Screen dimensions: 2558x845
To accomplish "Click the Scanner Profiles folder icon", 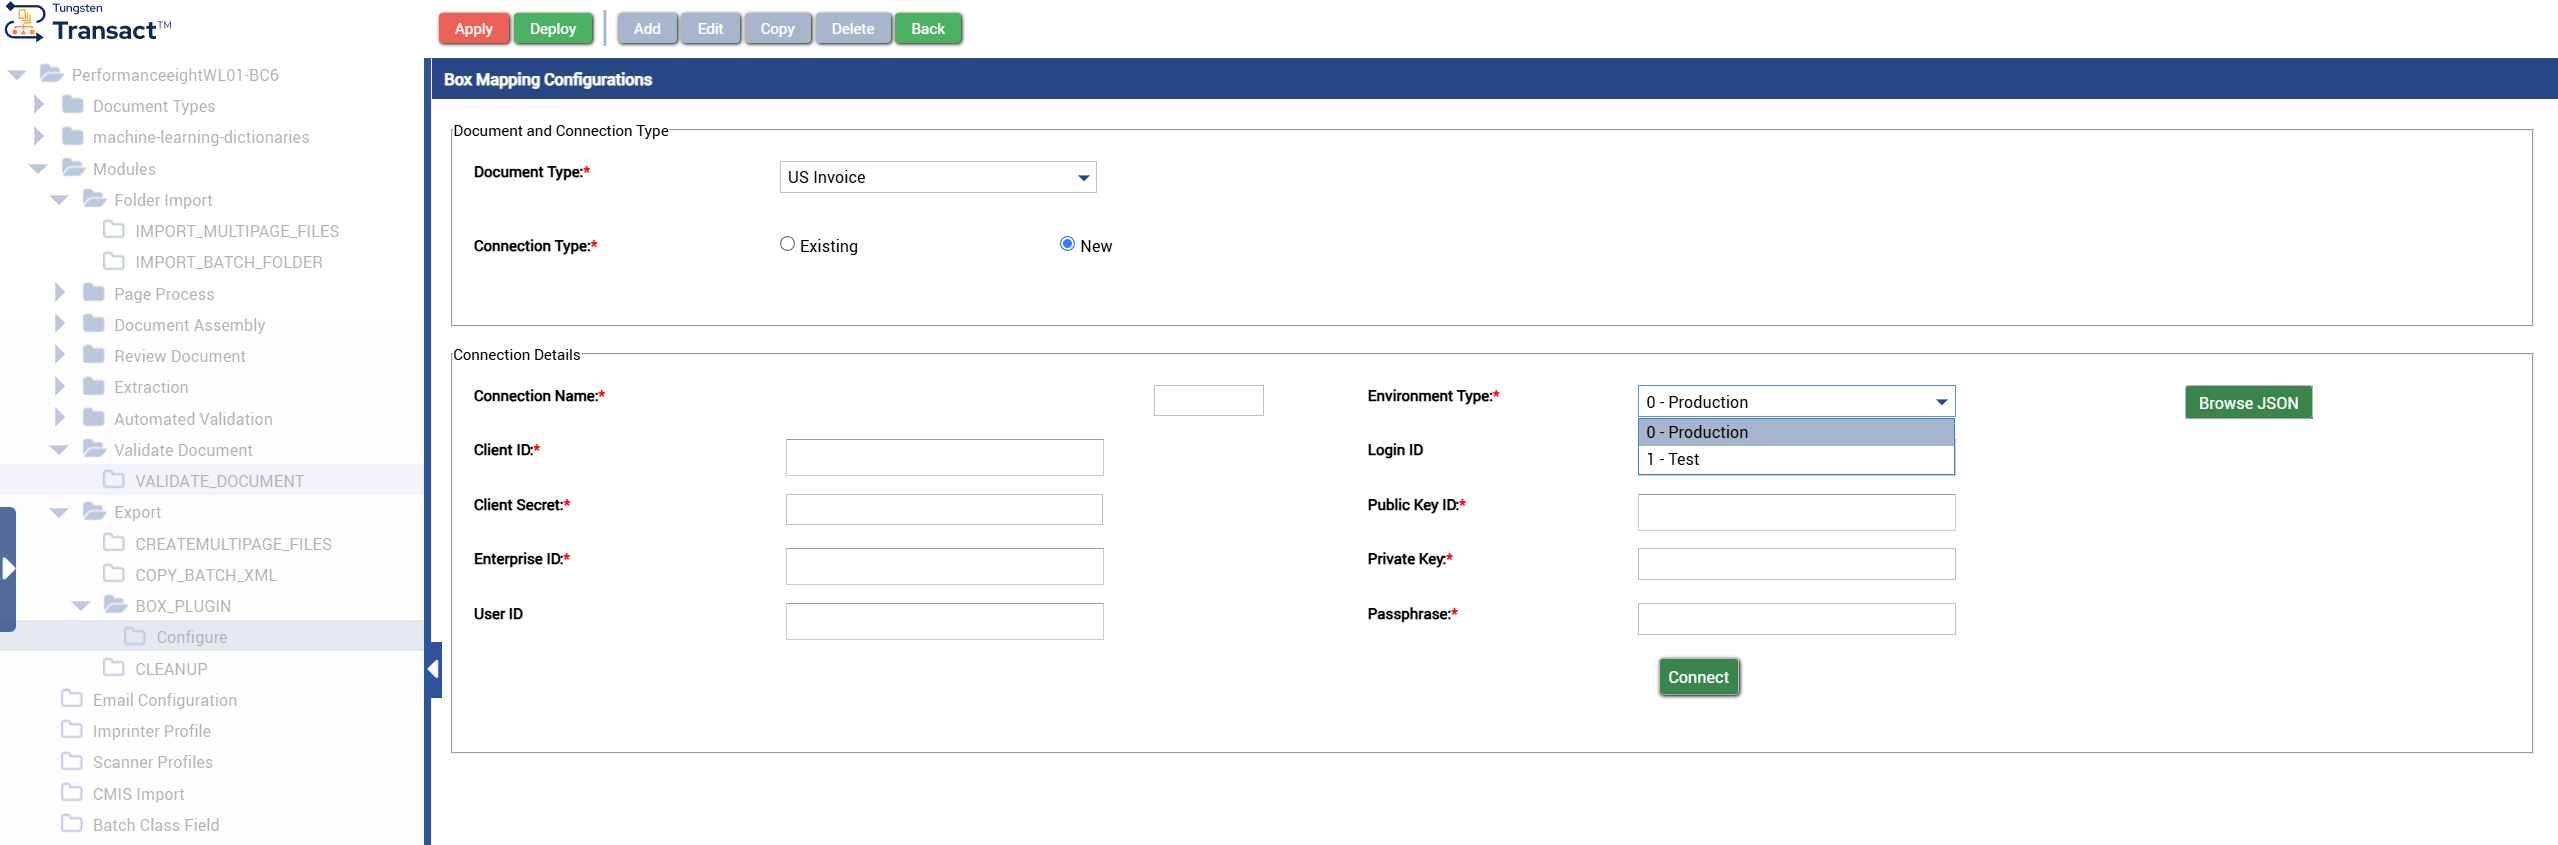I will (72, 761).
